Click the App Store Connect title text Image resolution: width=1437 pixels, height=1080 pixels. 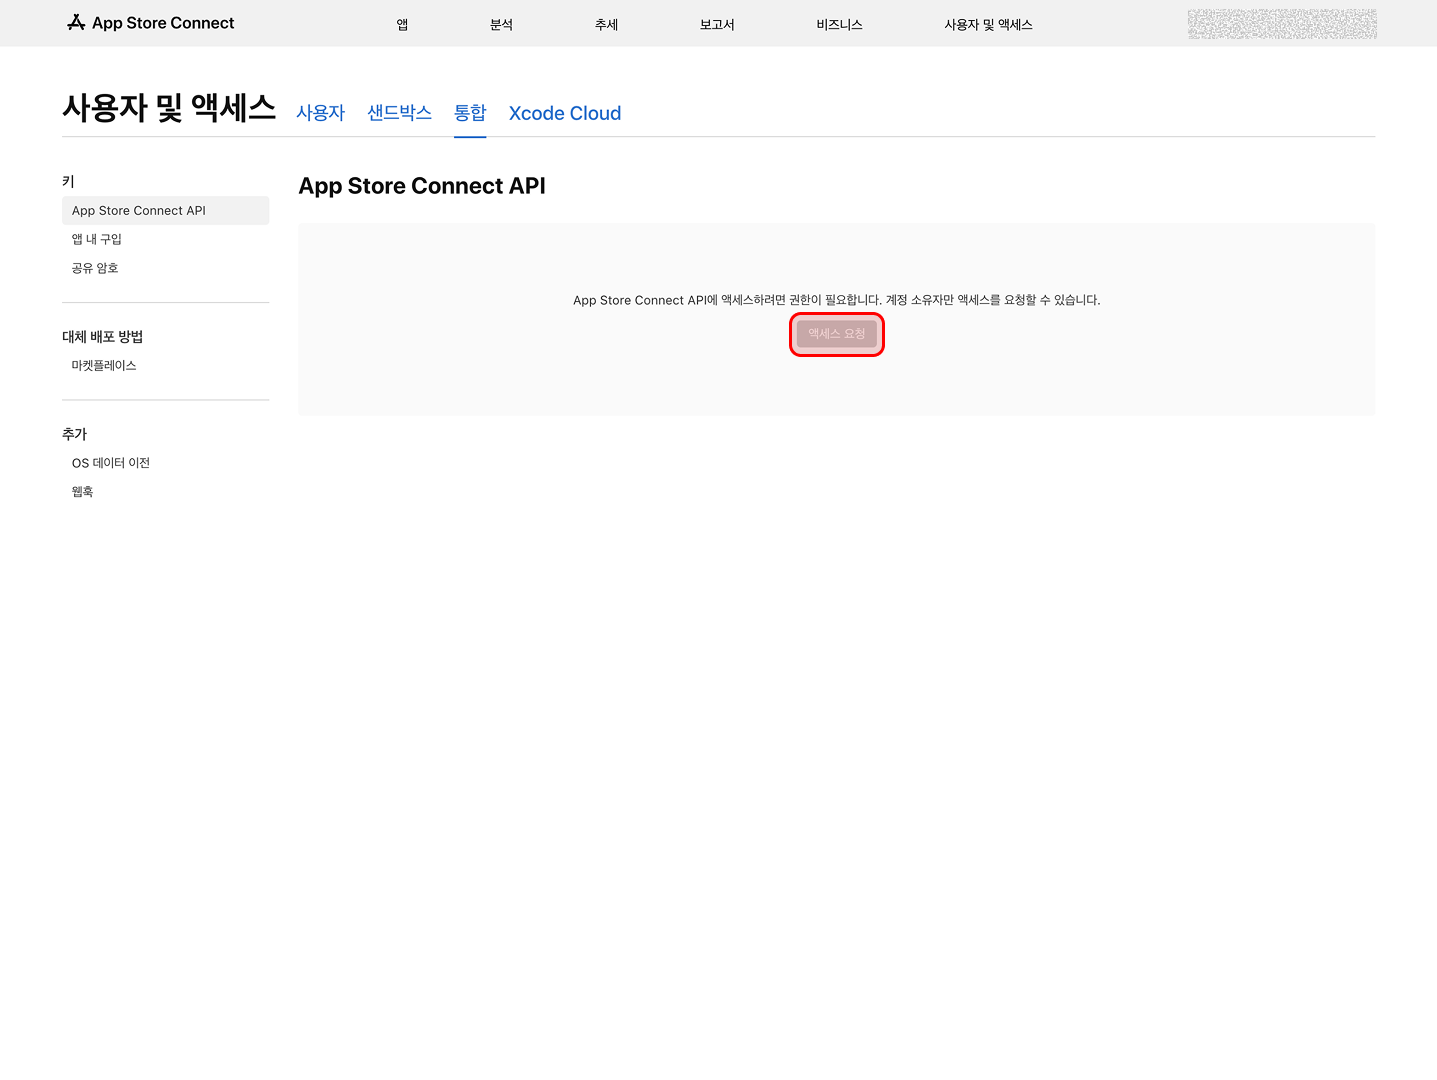pyautogui.click(x=163, y=23)
